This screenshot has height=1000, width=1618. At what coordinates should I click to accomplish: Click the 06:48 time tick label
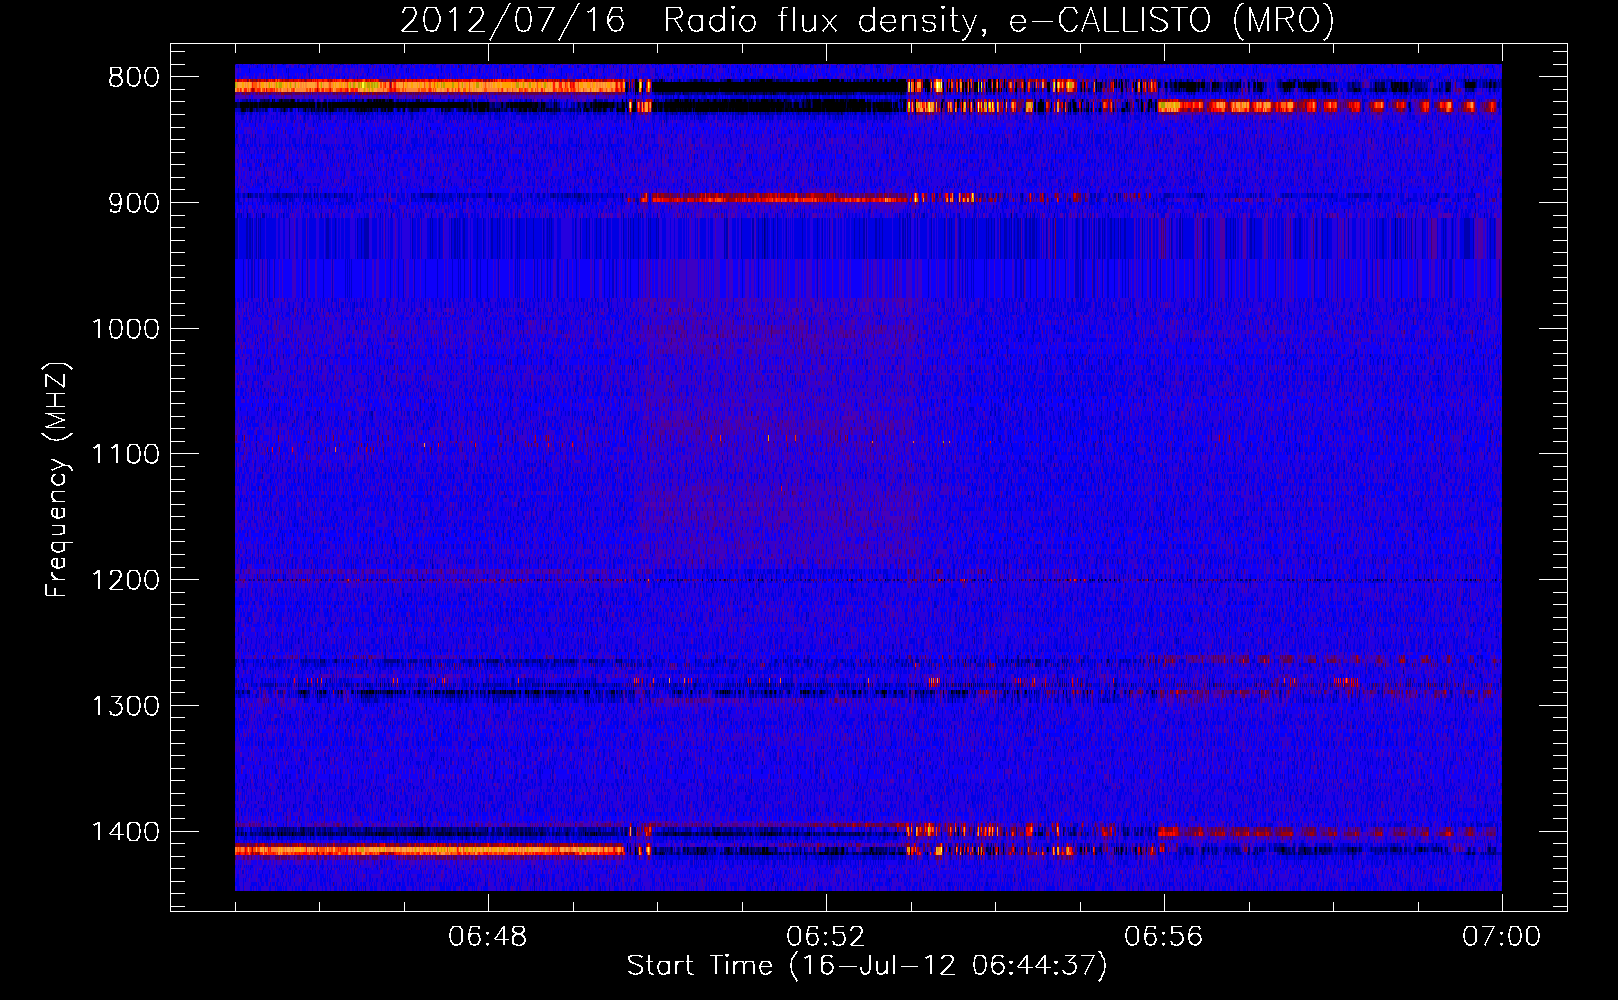pos(488,937)
